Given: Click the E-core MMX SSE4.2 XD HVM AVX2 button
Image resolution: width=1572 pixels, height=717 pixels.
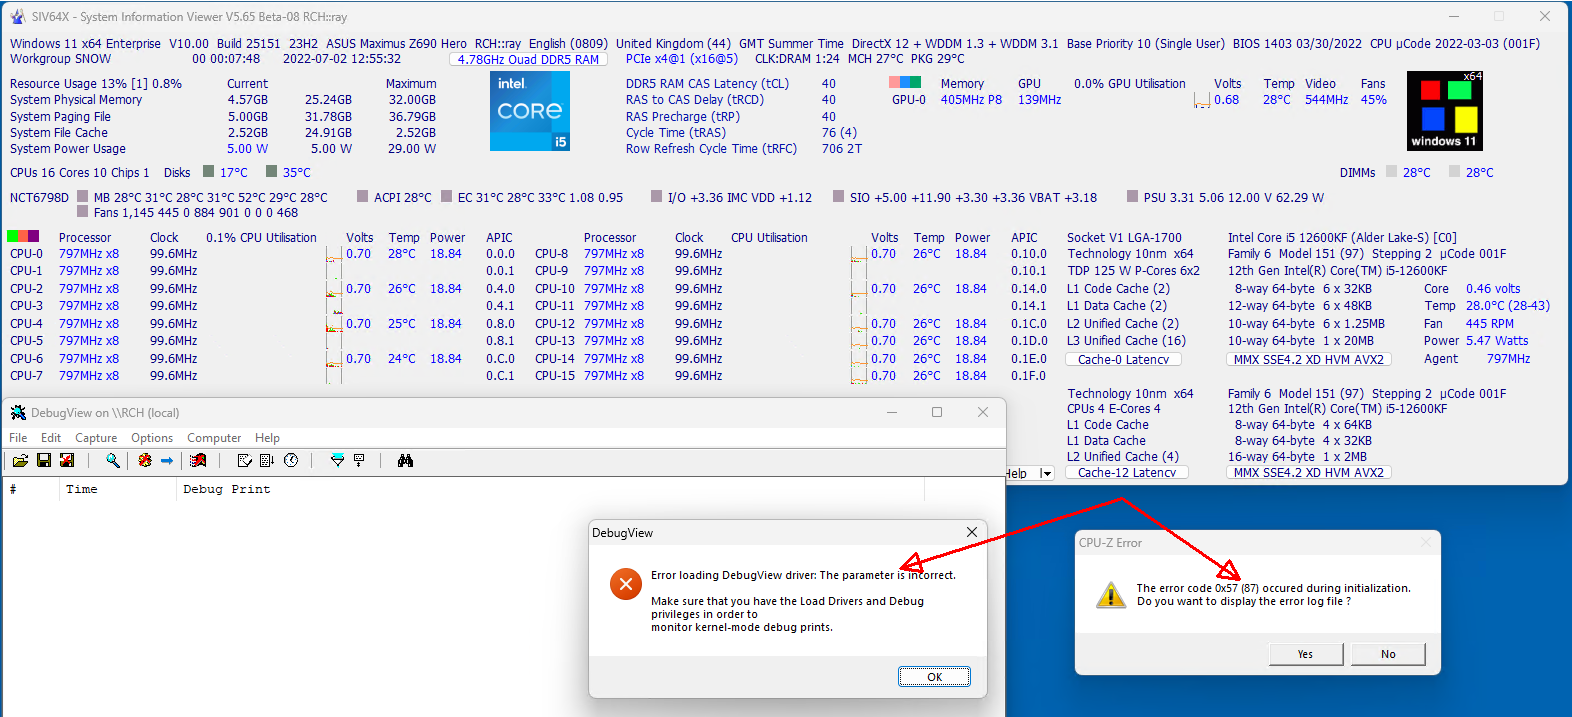Looking at the screenshot, I should [1309, 473].
